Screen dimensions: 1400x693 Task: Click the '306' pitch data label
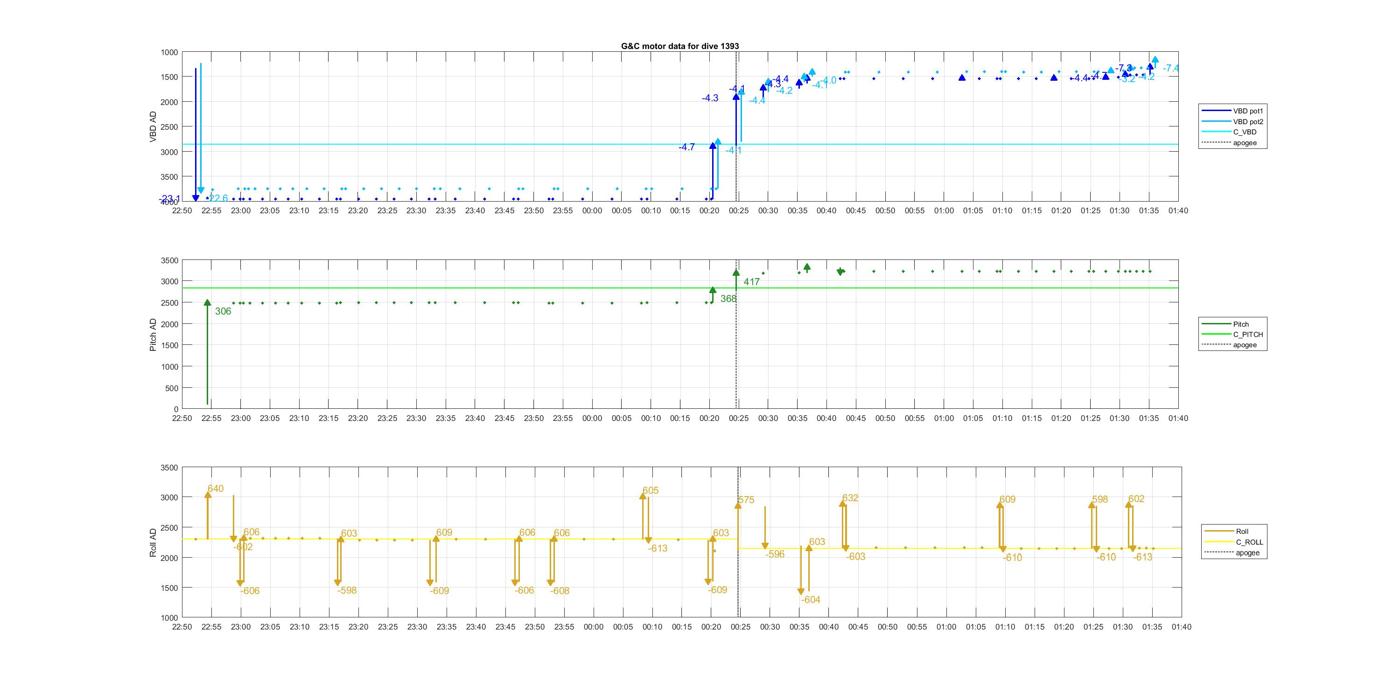(x=223, y=312)
